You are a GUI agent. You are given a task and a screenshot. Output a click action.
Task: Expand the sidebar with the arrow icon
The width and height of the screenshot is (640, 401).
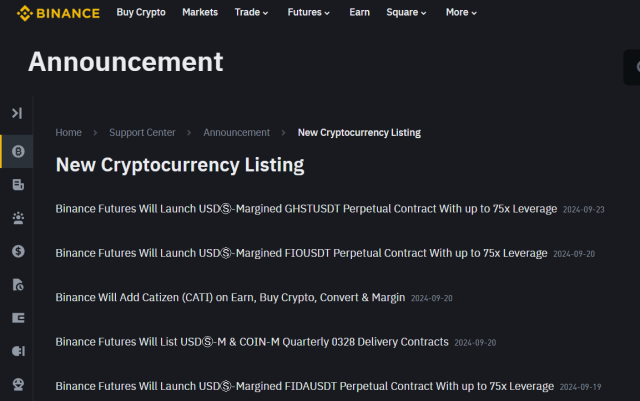(x=17, y=113)
